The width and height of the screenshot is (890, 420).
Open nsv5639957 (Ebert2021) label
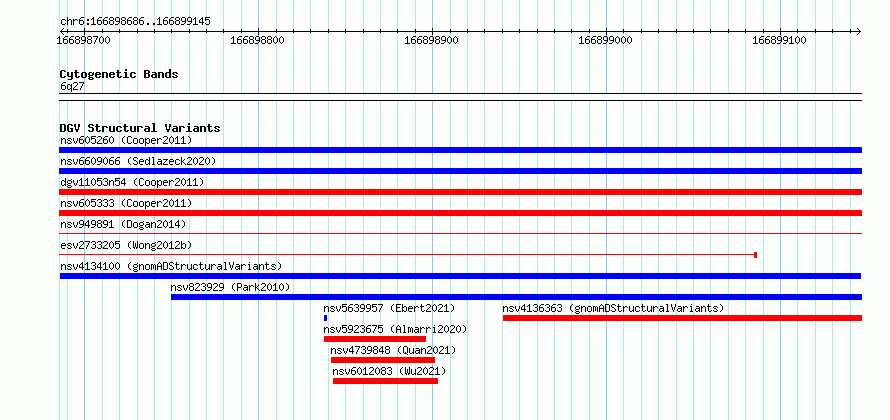pyautogui.click(x=389, y=308)
